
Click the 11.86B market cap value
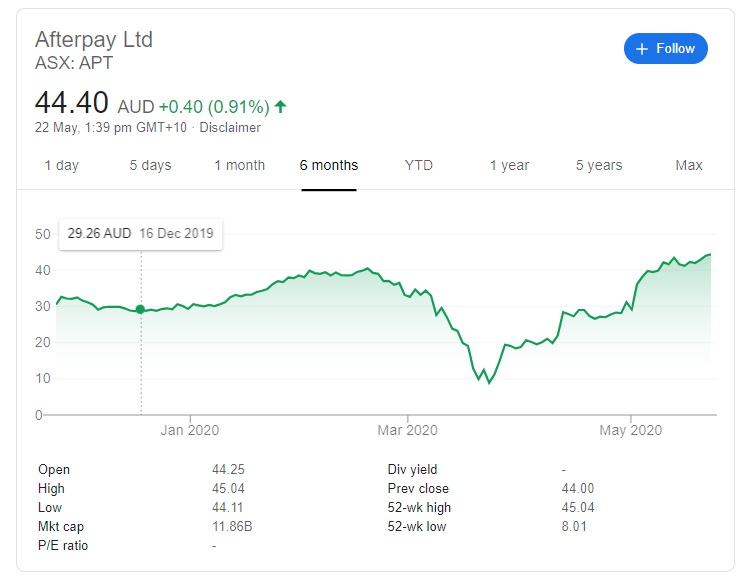point(232,527)
